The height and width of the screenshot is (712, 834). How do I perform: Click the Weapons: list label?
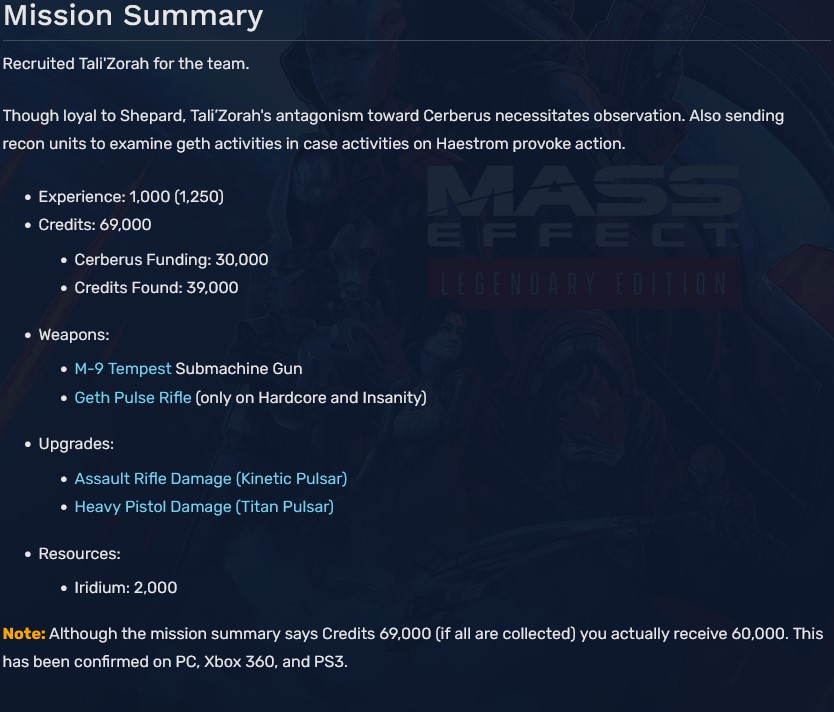click(74, 334)
